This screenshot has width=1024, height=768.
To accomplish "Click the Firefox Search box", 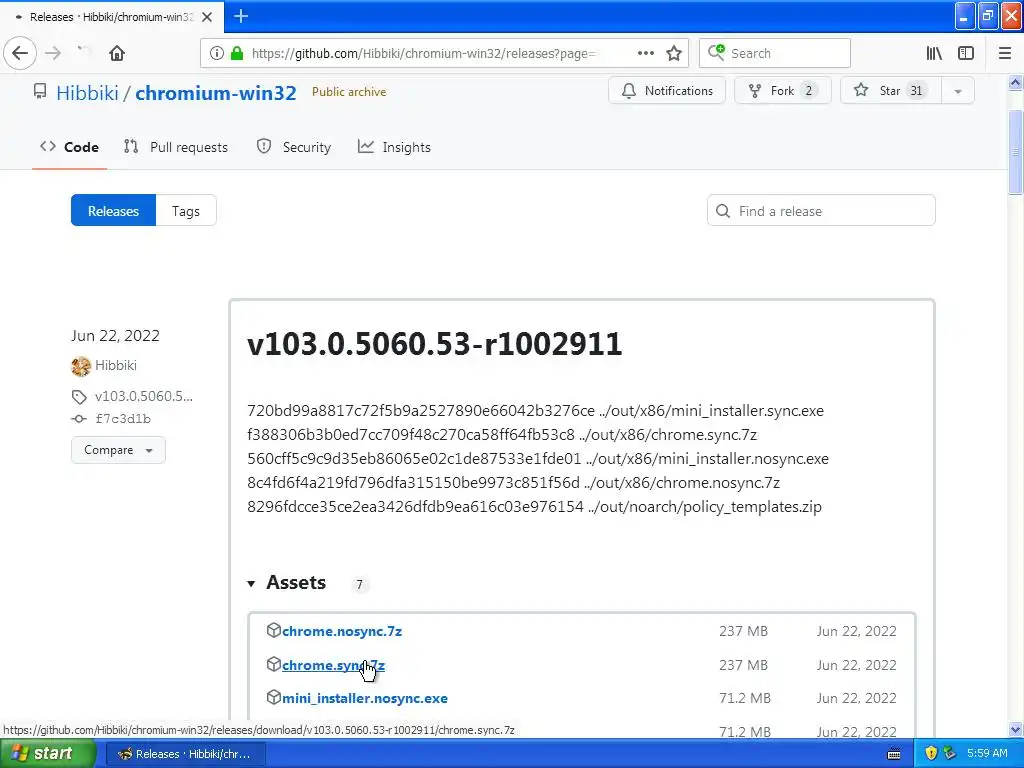I will pyautogui.click(x=775, y=54).
